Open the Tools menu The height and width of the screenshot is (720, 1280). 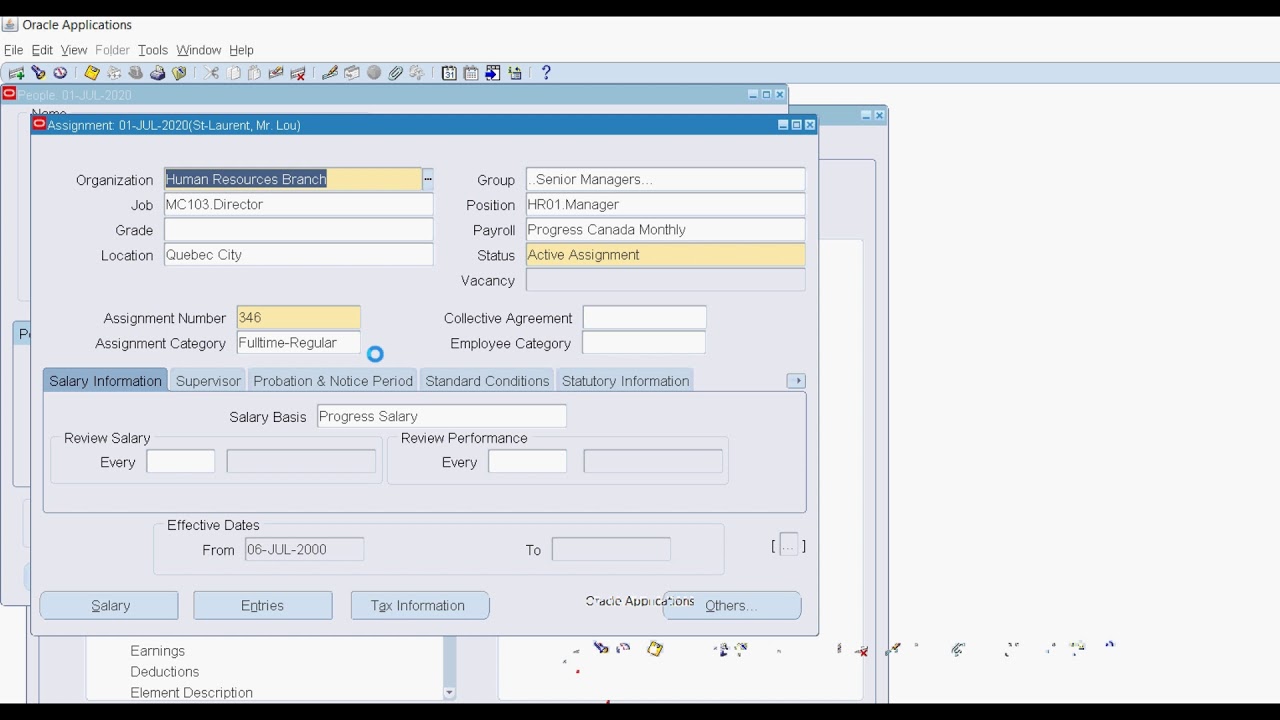click(153, 50)
